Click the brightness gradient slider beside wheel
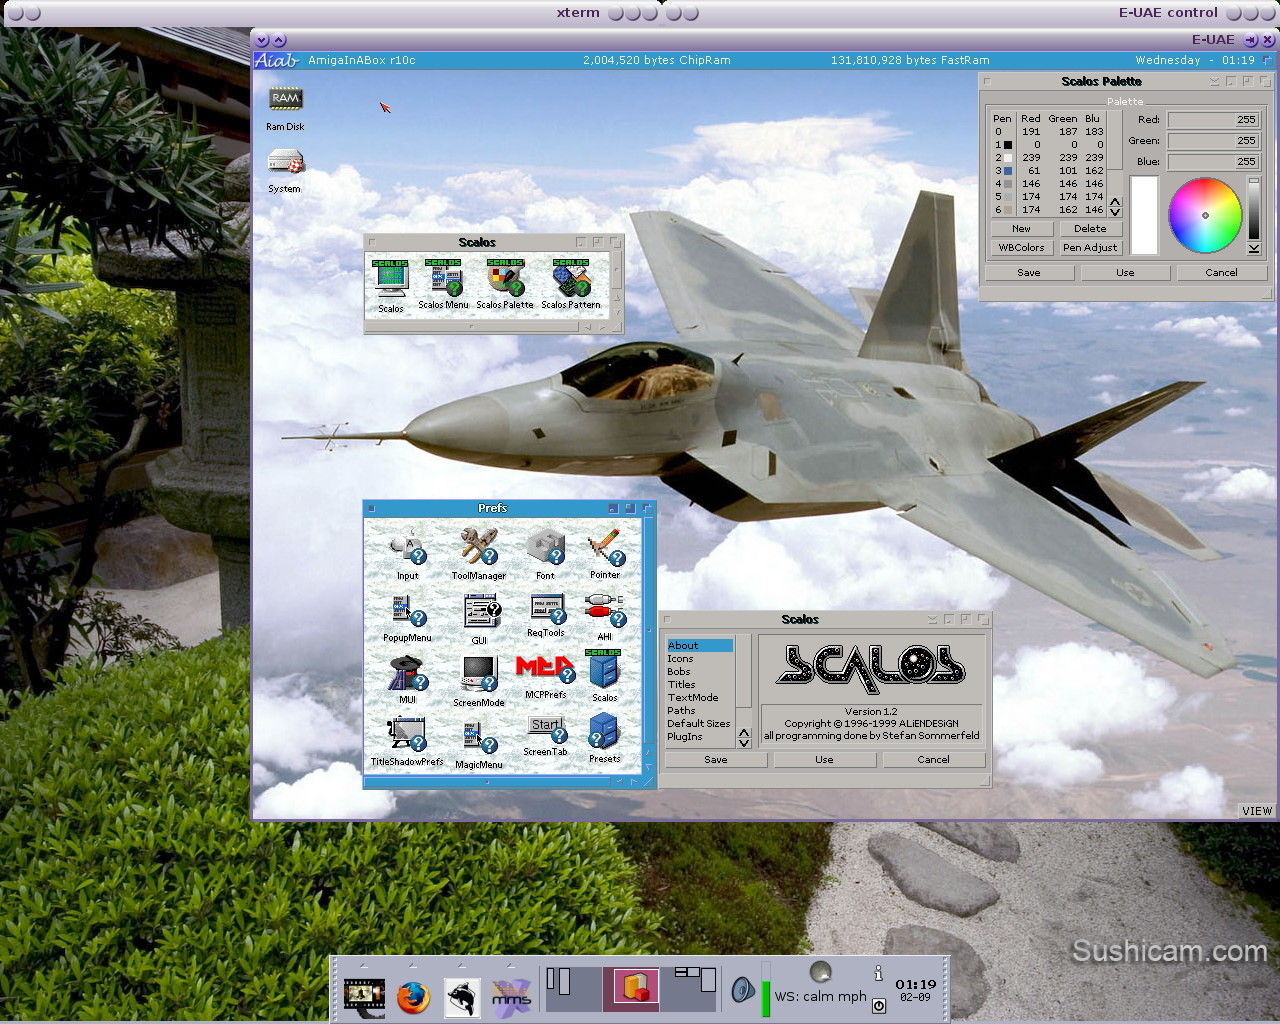 (1254, 211)
